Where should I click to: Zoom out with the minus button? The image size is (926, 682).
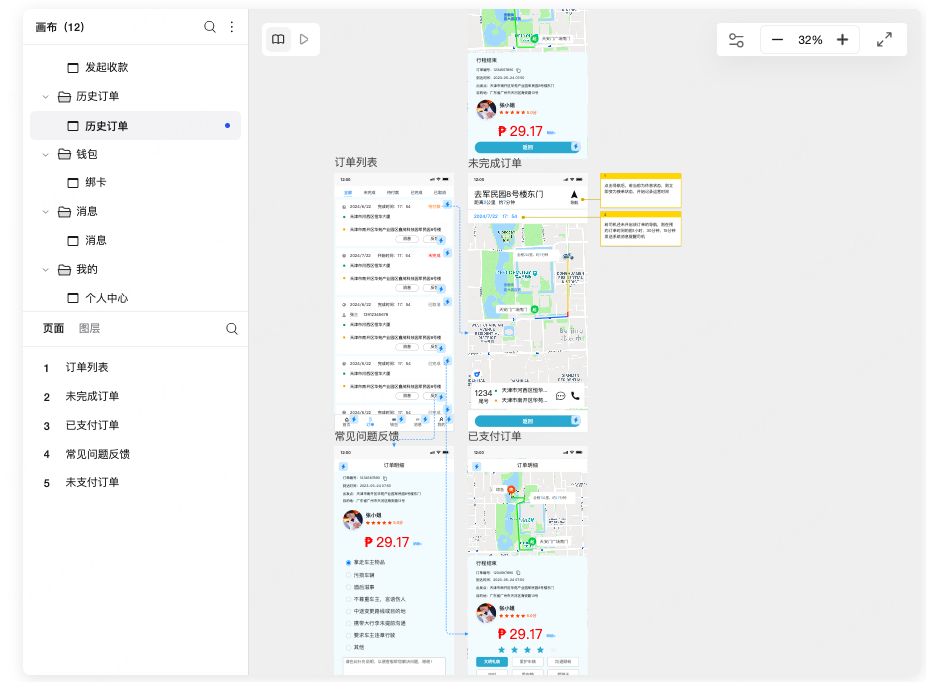coord(777,40)
